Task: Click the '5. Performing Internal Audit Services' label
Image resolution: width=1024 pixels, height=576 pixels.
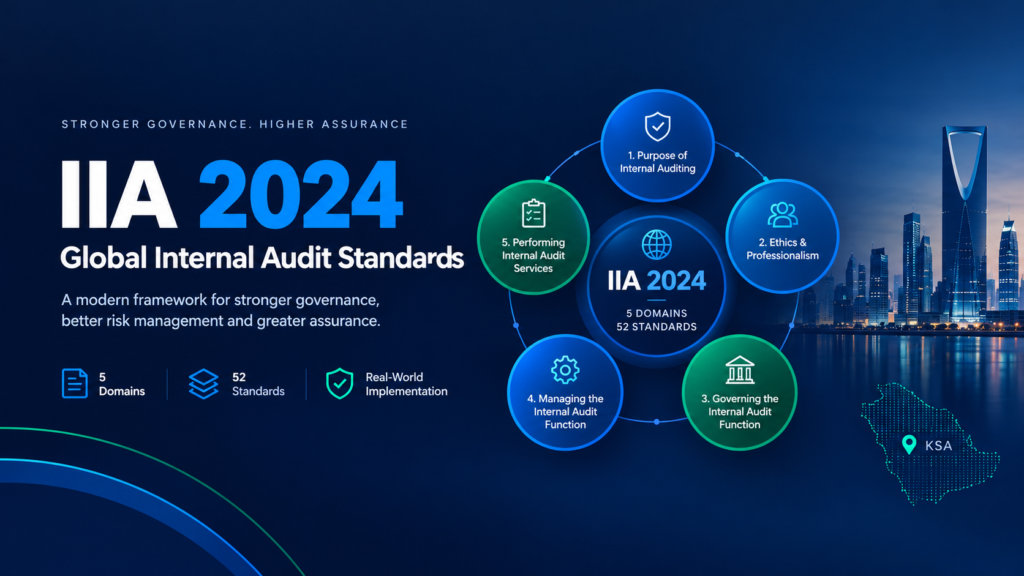Action: click(x=534, y=255)
